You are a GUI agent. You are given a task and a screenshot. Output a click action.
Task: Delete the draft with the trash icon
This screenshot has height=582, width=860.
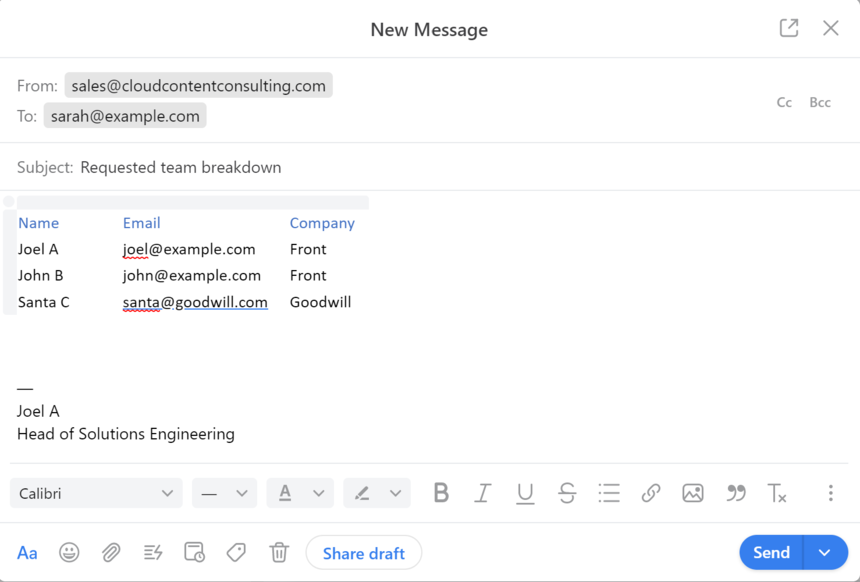278,552
